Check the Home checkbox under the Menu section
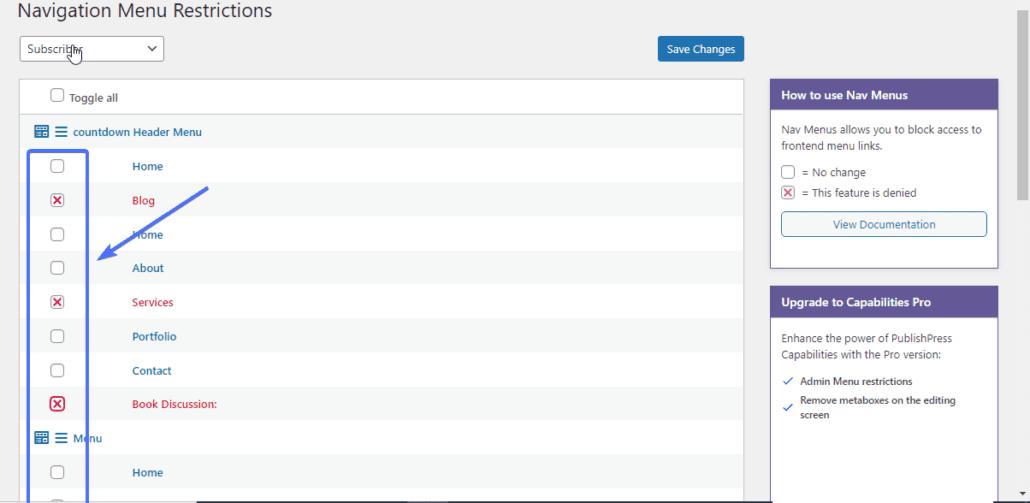1030x503 pixels. tap(58, 472)
